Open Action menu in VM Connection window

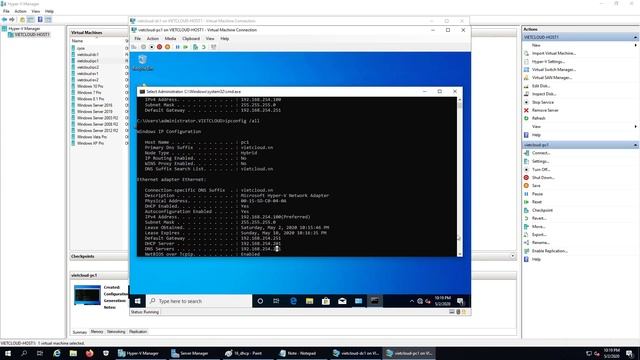tap(153, 38)
